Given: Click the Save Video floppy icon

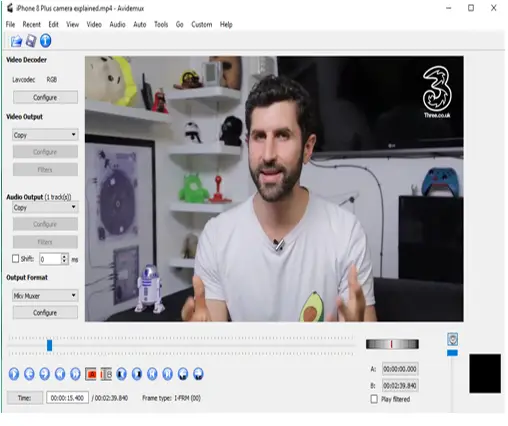Looking at the screenshot, I should [31, 41].
